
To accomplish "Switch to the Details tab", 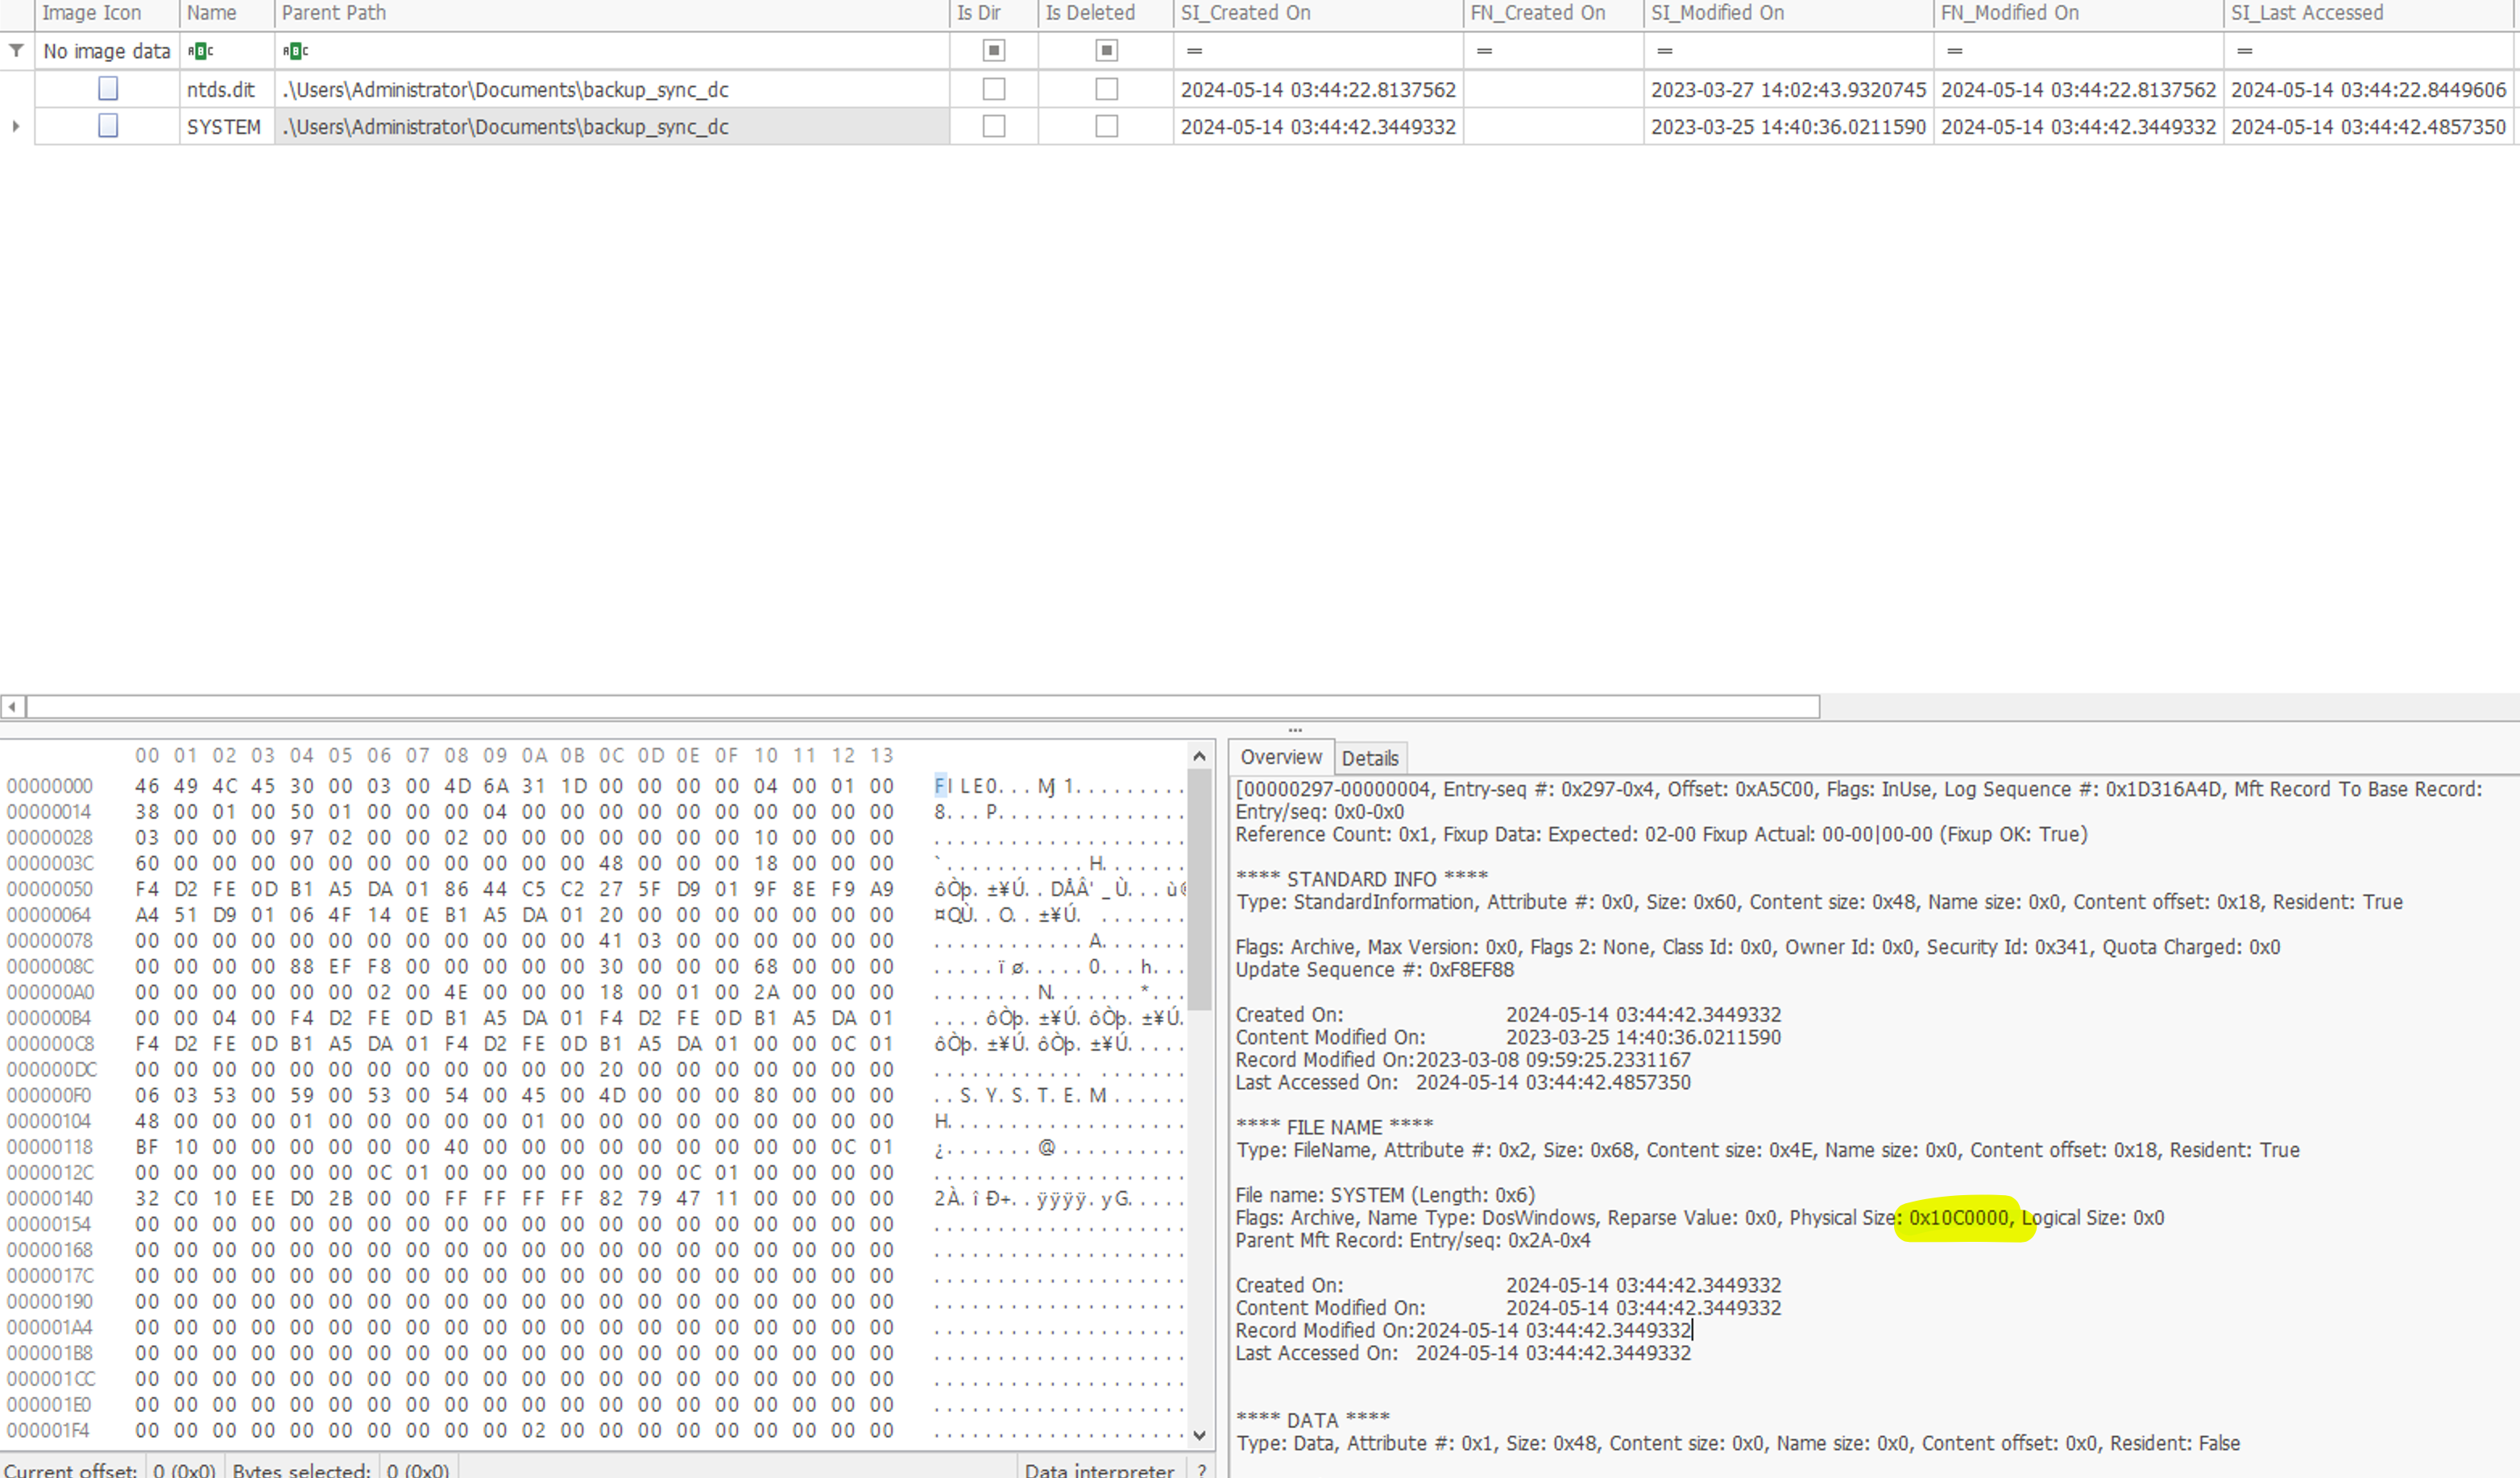I will coord(1369,758).
